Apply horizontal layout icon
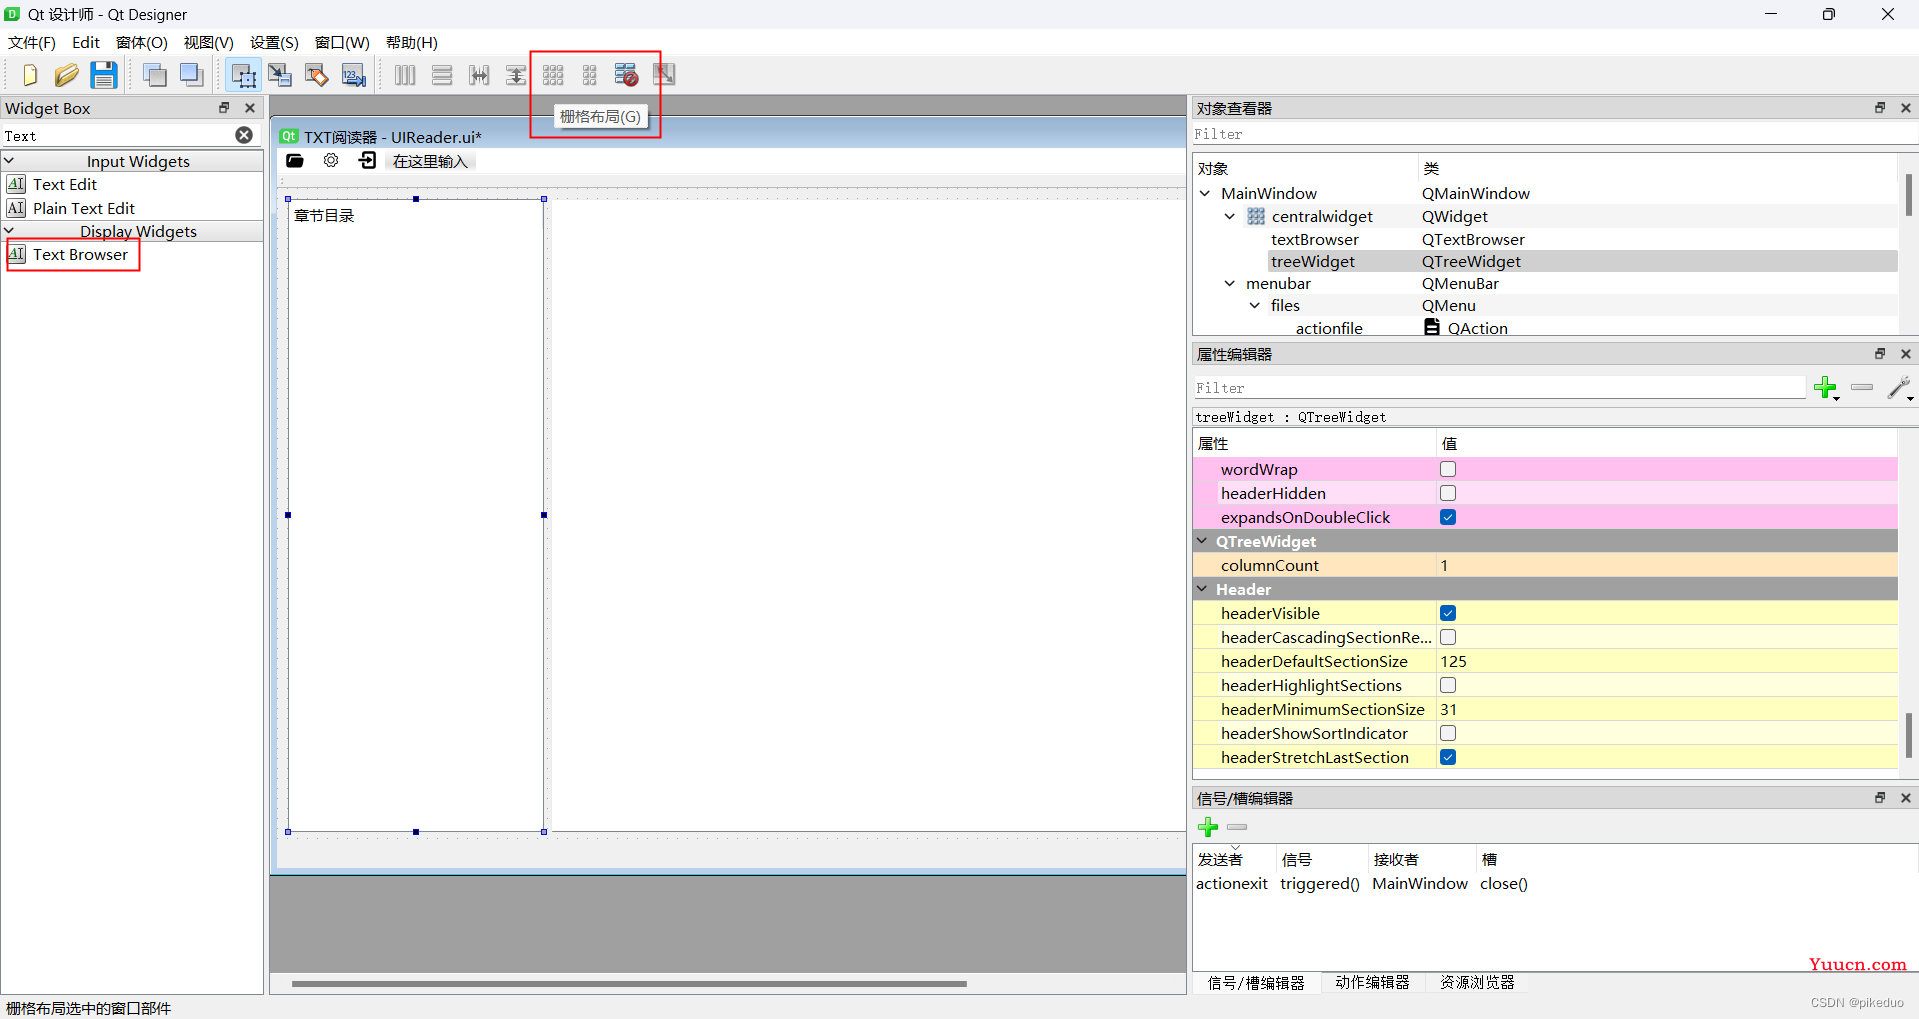Screen dimensions: 1919x1019 coord(405,75)
